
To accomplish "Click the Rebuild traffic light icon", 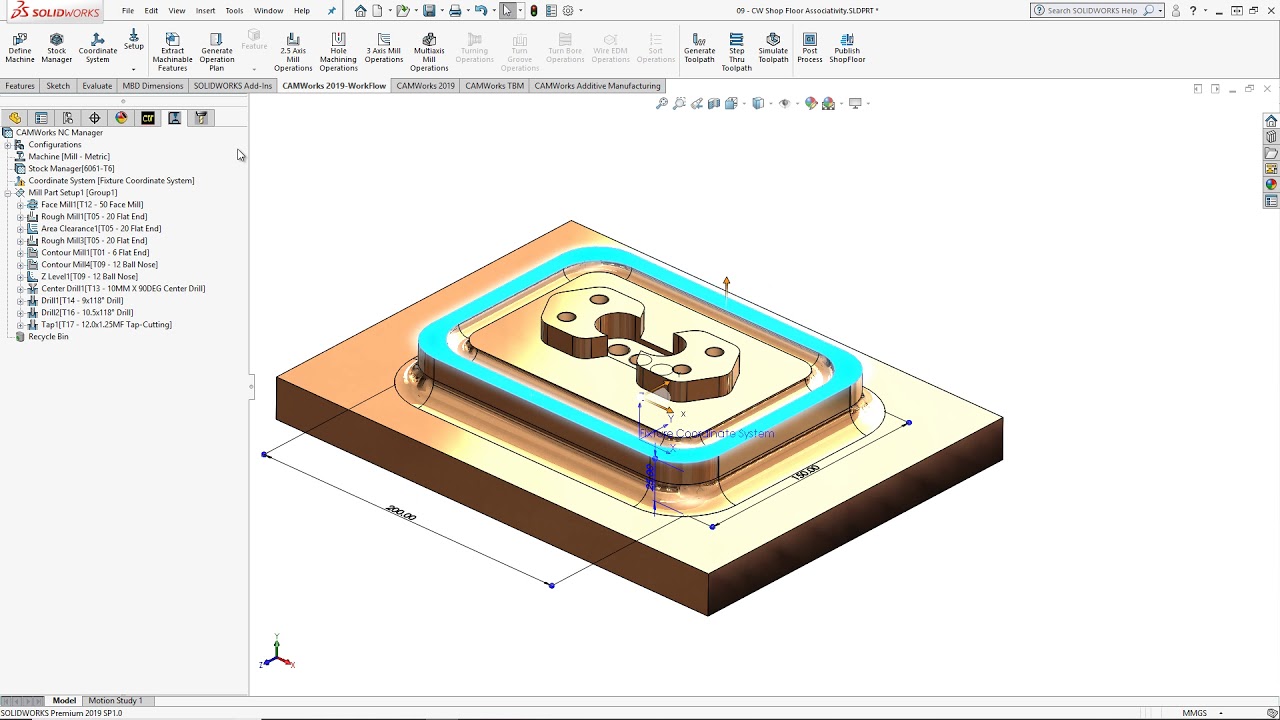I will pyautogui.click(x=534, y=11).
